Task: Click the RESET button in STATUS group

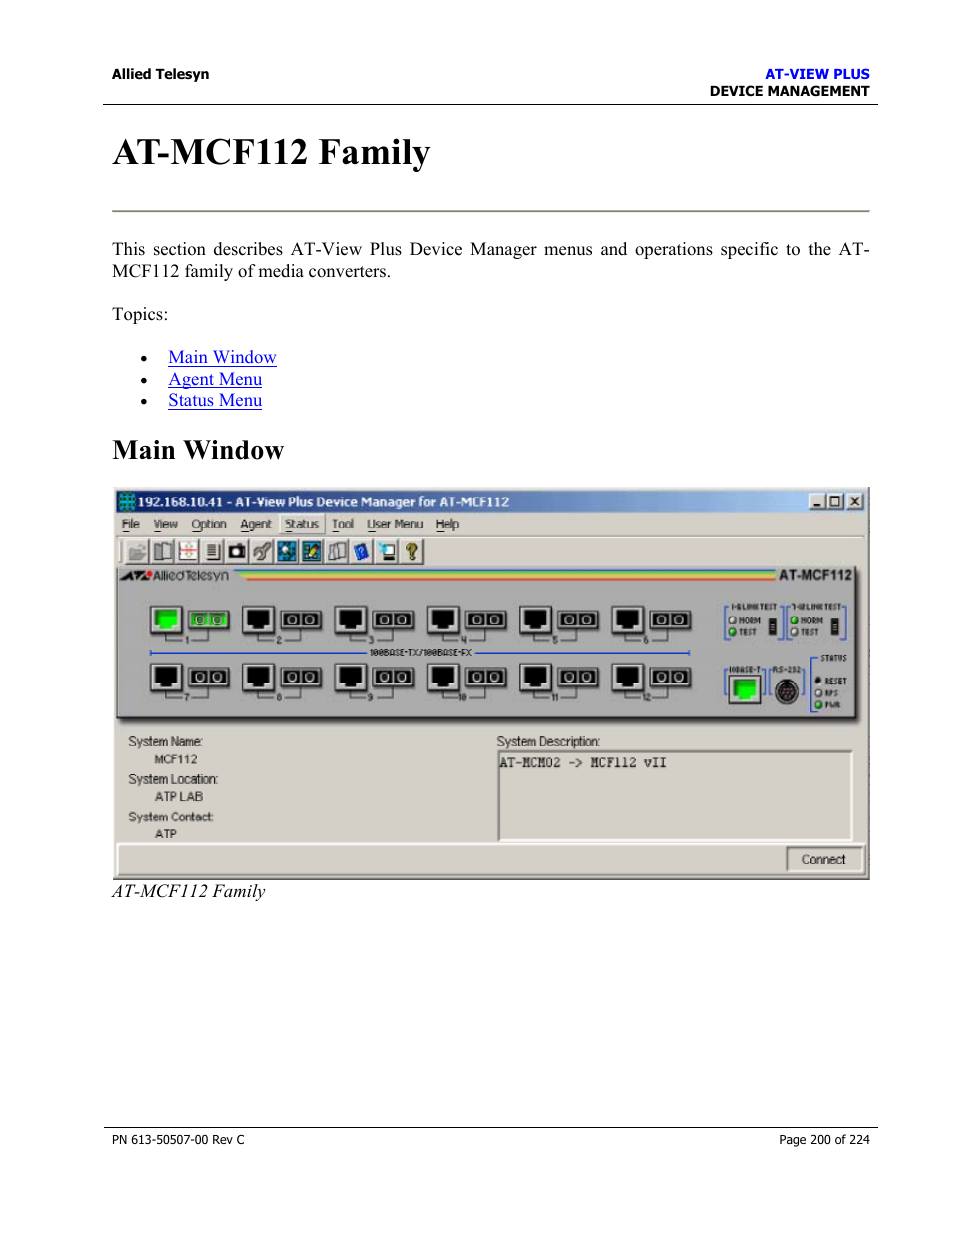Action: tap(818, 681)
